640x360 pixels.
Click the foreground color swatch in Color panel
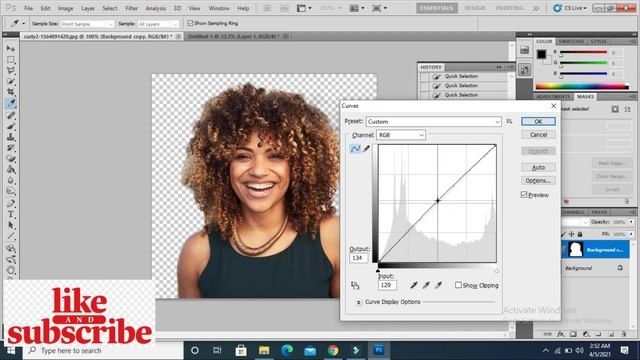click(x=541, y=54)
